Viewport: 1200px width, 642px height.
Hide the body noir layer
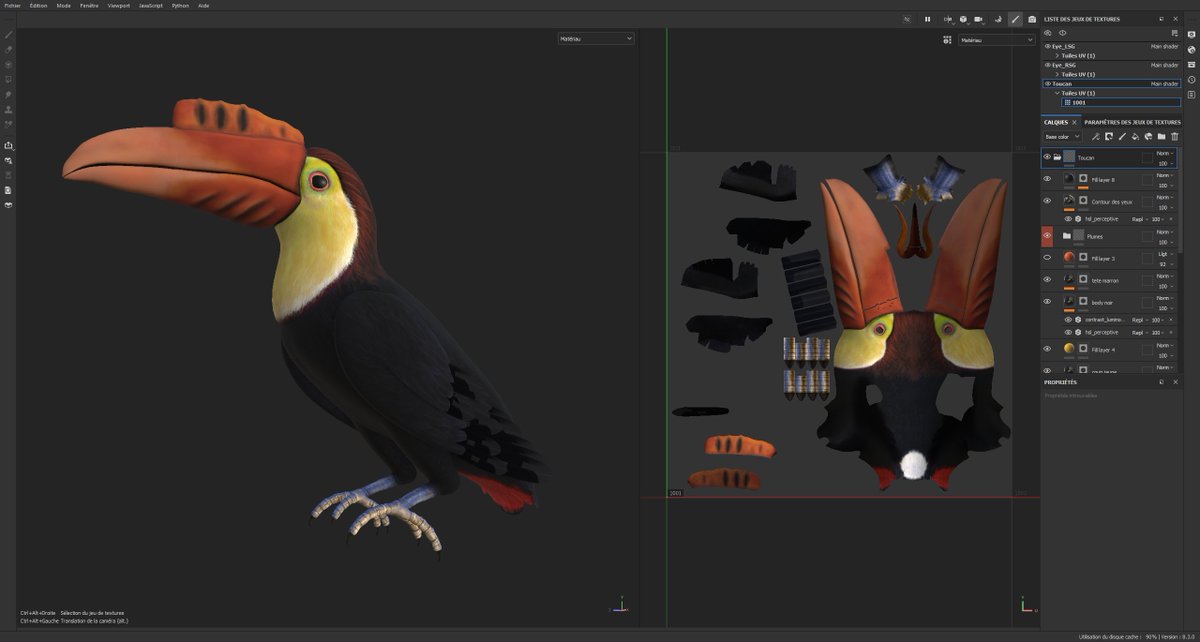[1047, 301]
